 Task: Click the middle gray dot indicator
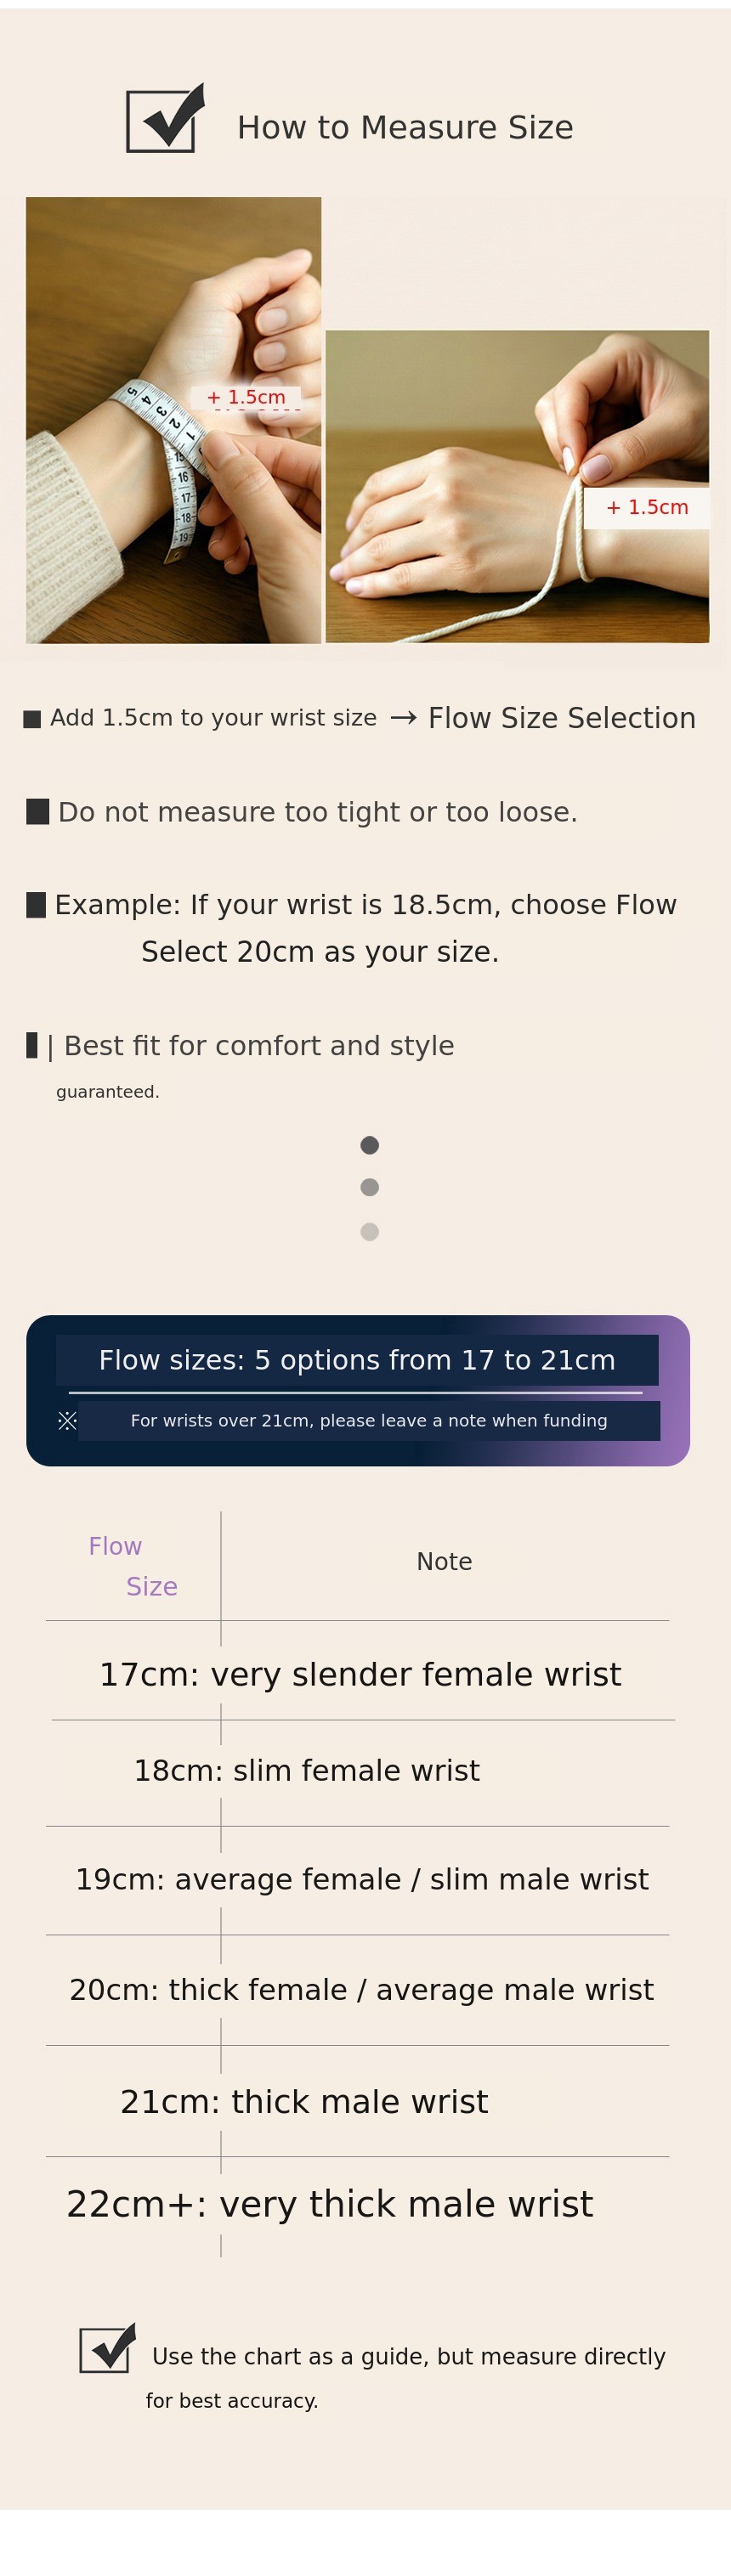[369, 1187]
